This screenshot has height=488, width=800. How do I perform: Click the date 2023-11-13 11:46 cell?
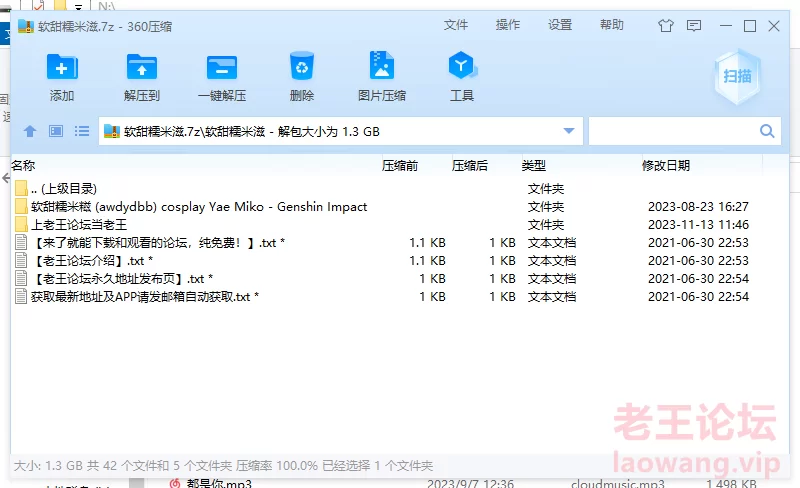[x=698, y=225]
